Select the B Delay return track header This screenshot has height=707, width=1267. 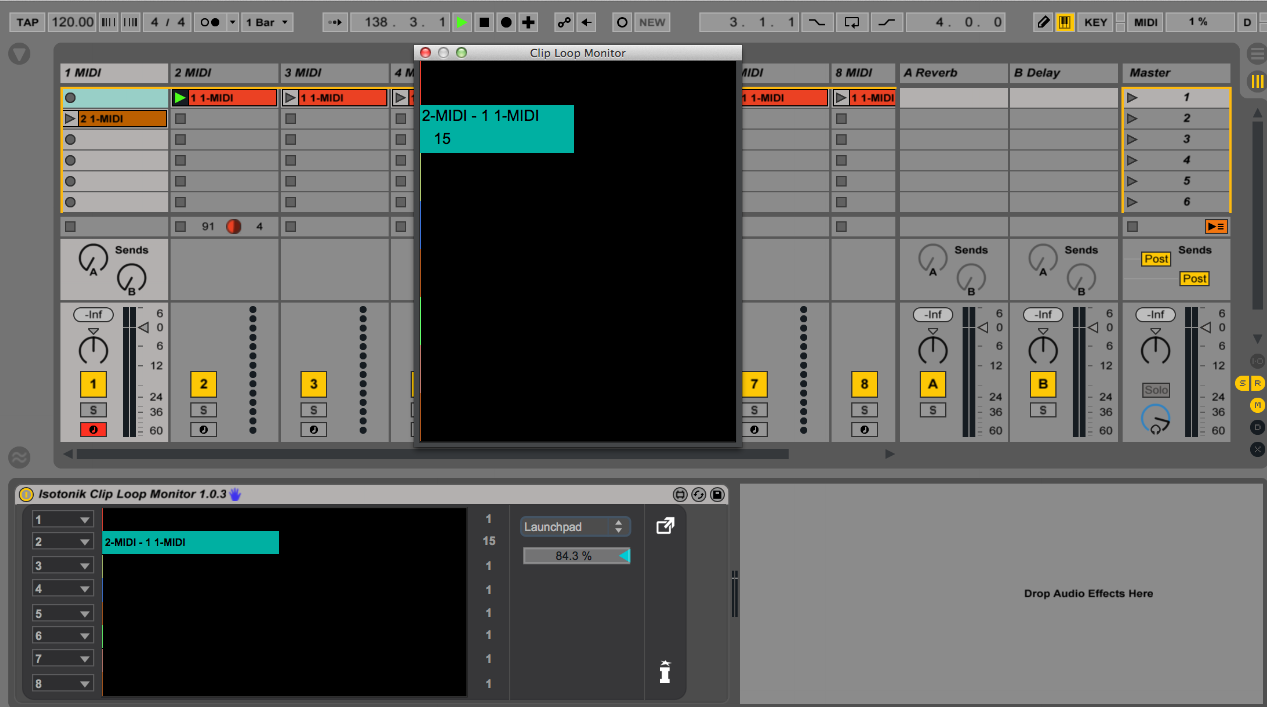click(1062, 73)
